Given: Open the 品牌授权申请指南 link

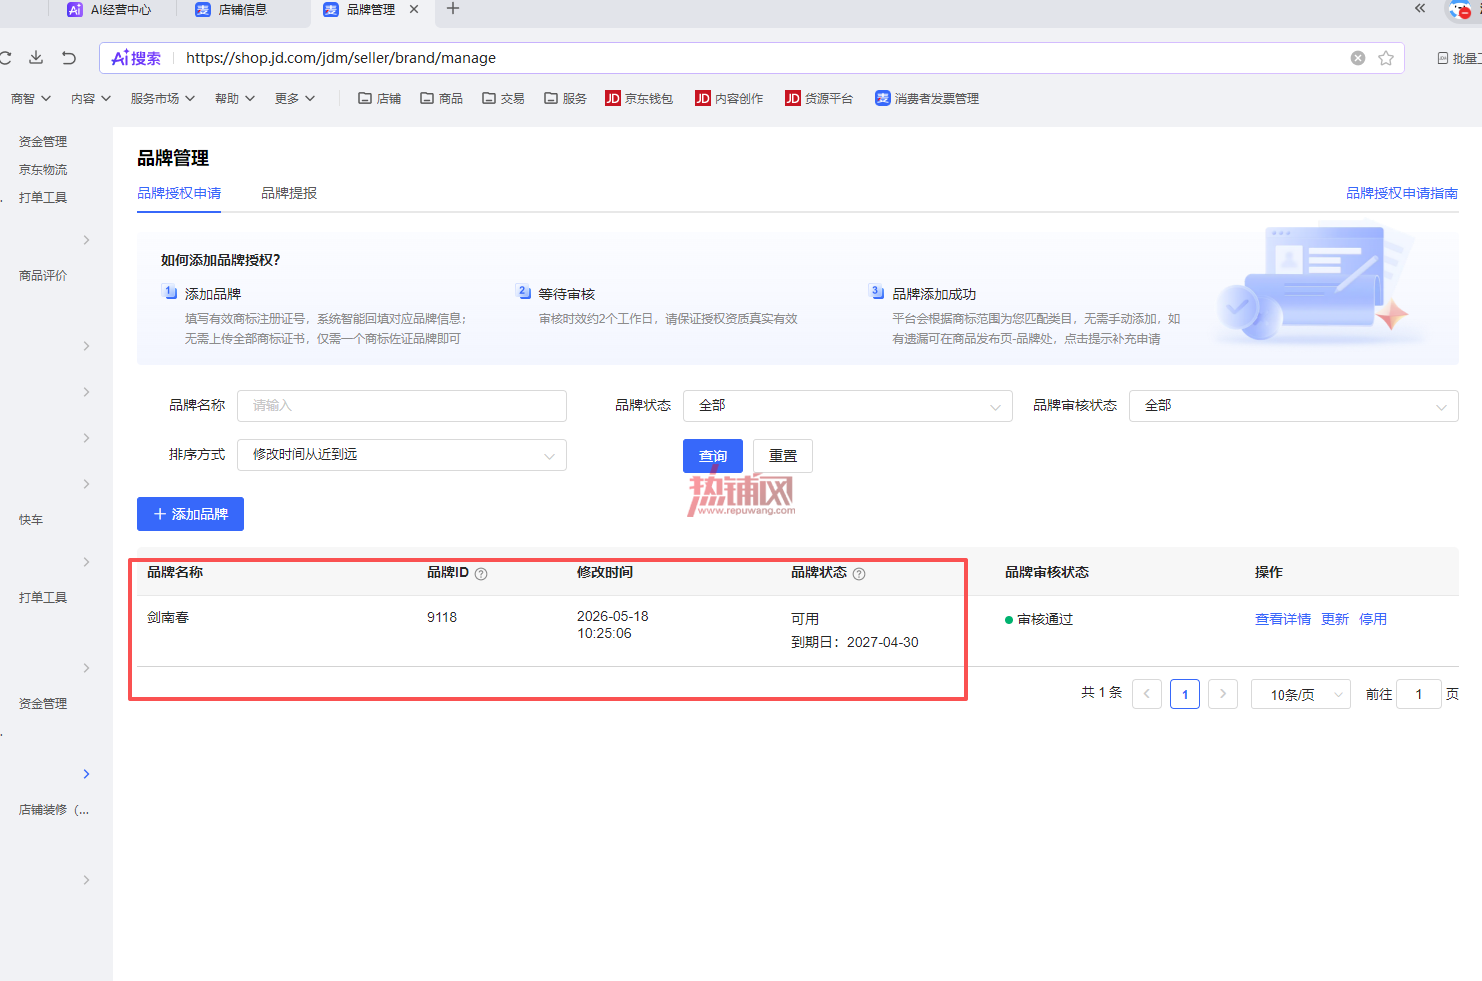Looking at the screenshot, I should [x=1402, y=194].
